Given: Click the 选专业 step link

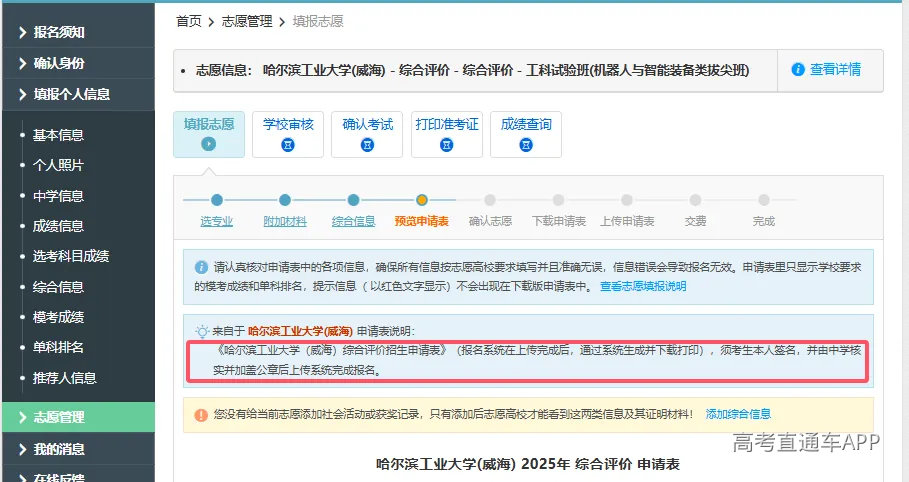Looking at the screenshot, I should [217, 222].
